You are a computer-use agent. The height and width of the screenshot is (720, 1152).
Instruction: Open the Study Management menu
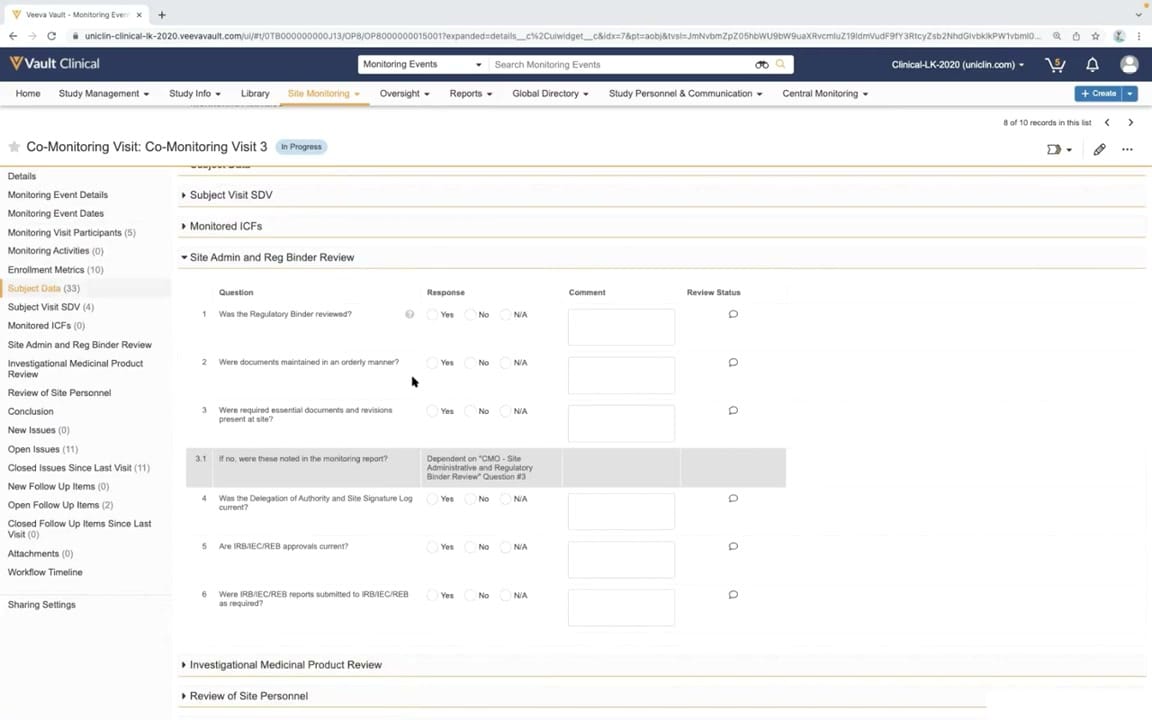tap(104, 93)
